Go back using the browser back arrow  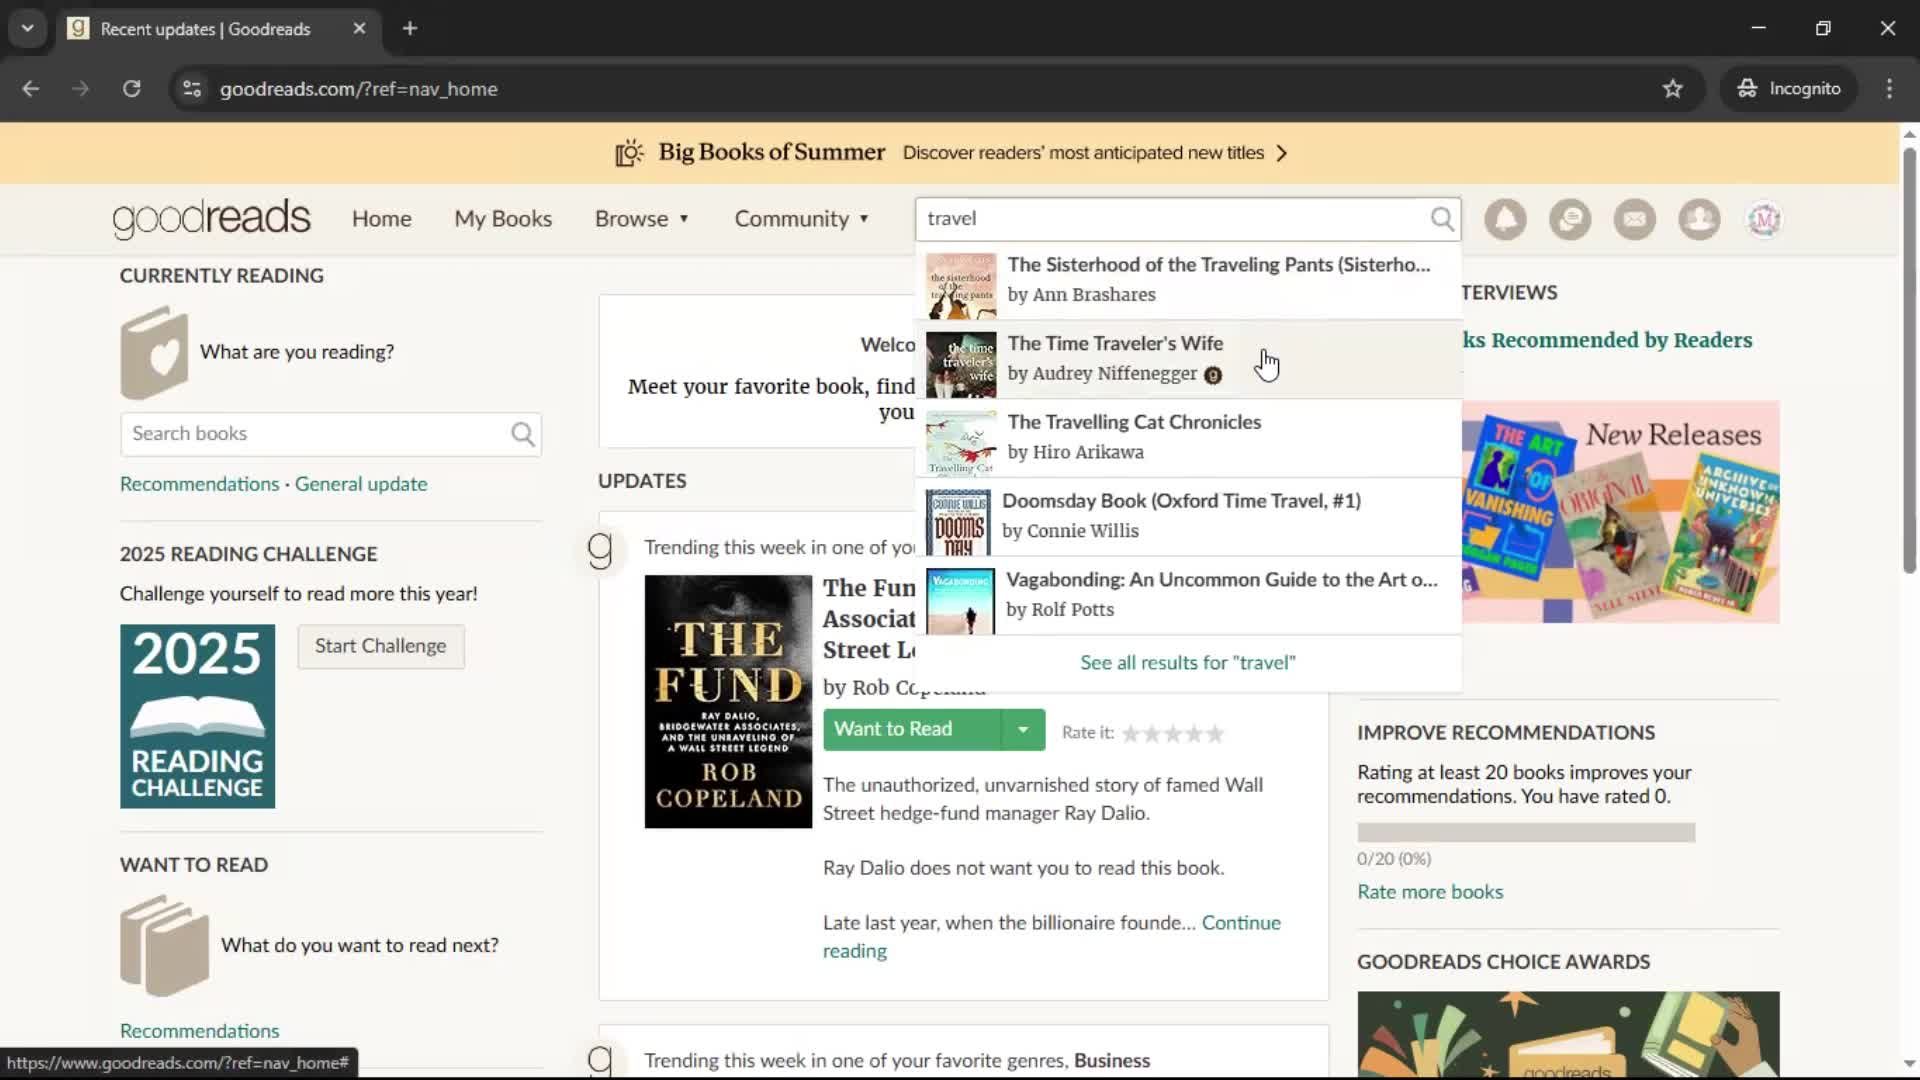[31, 89]
